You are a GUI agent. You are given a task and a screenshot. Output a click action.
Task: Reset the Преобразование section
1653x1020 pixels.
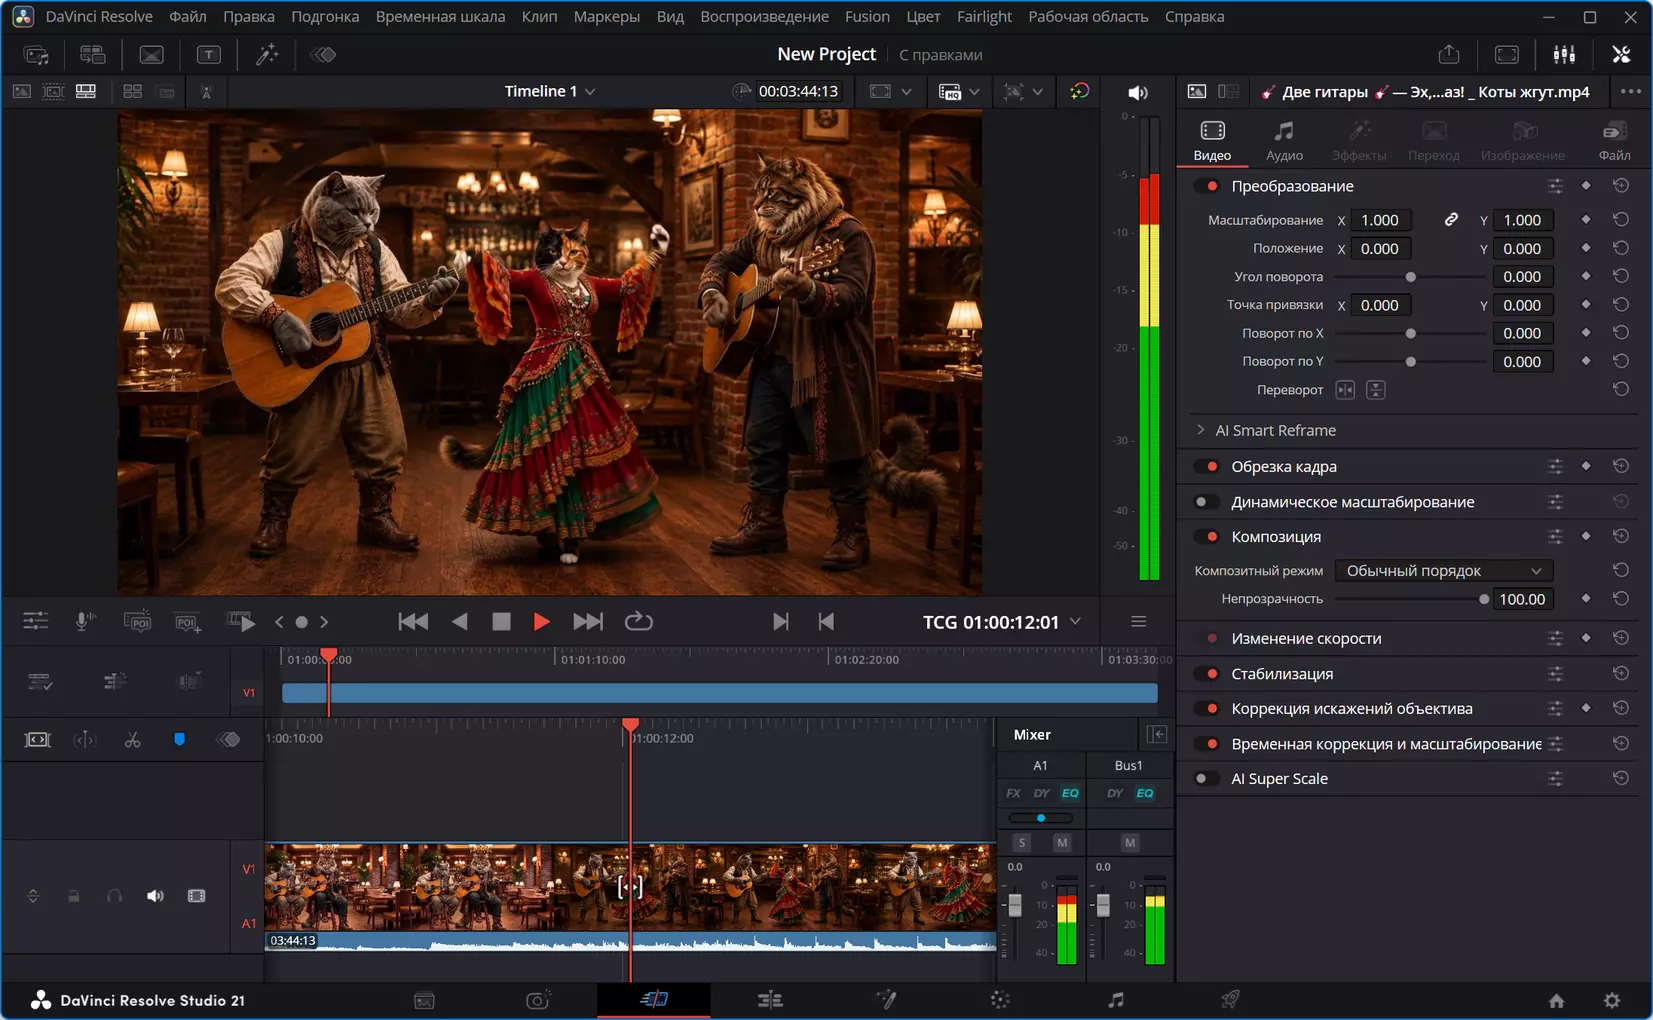coord(1621,186)
